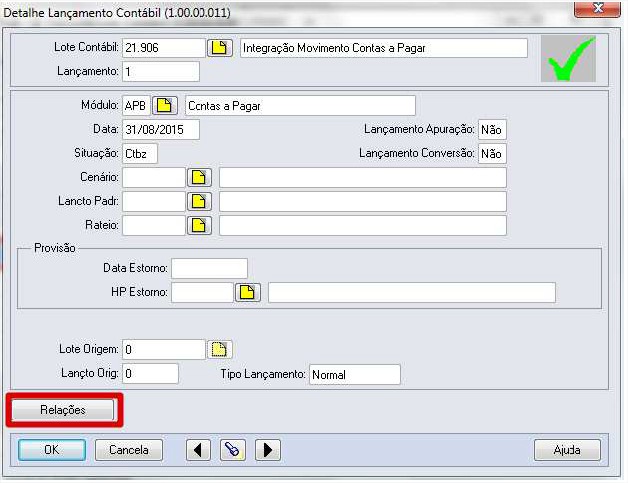
Task: Open lookup icon beside Lancto Padr field
Action: (x=199, y=201)
